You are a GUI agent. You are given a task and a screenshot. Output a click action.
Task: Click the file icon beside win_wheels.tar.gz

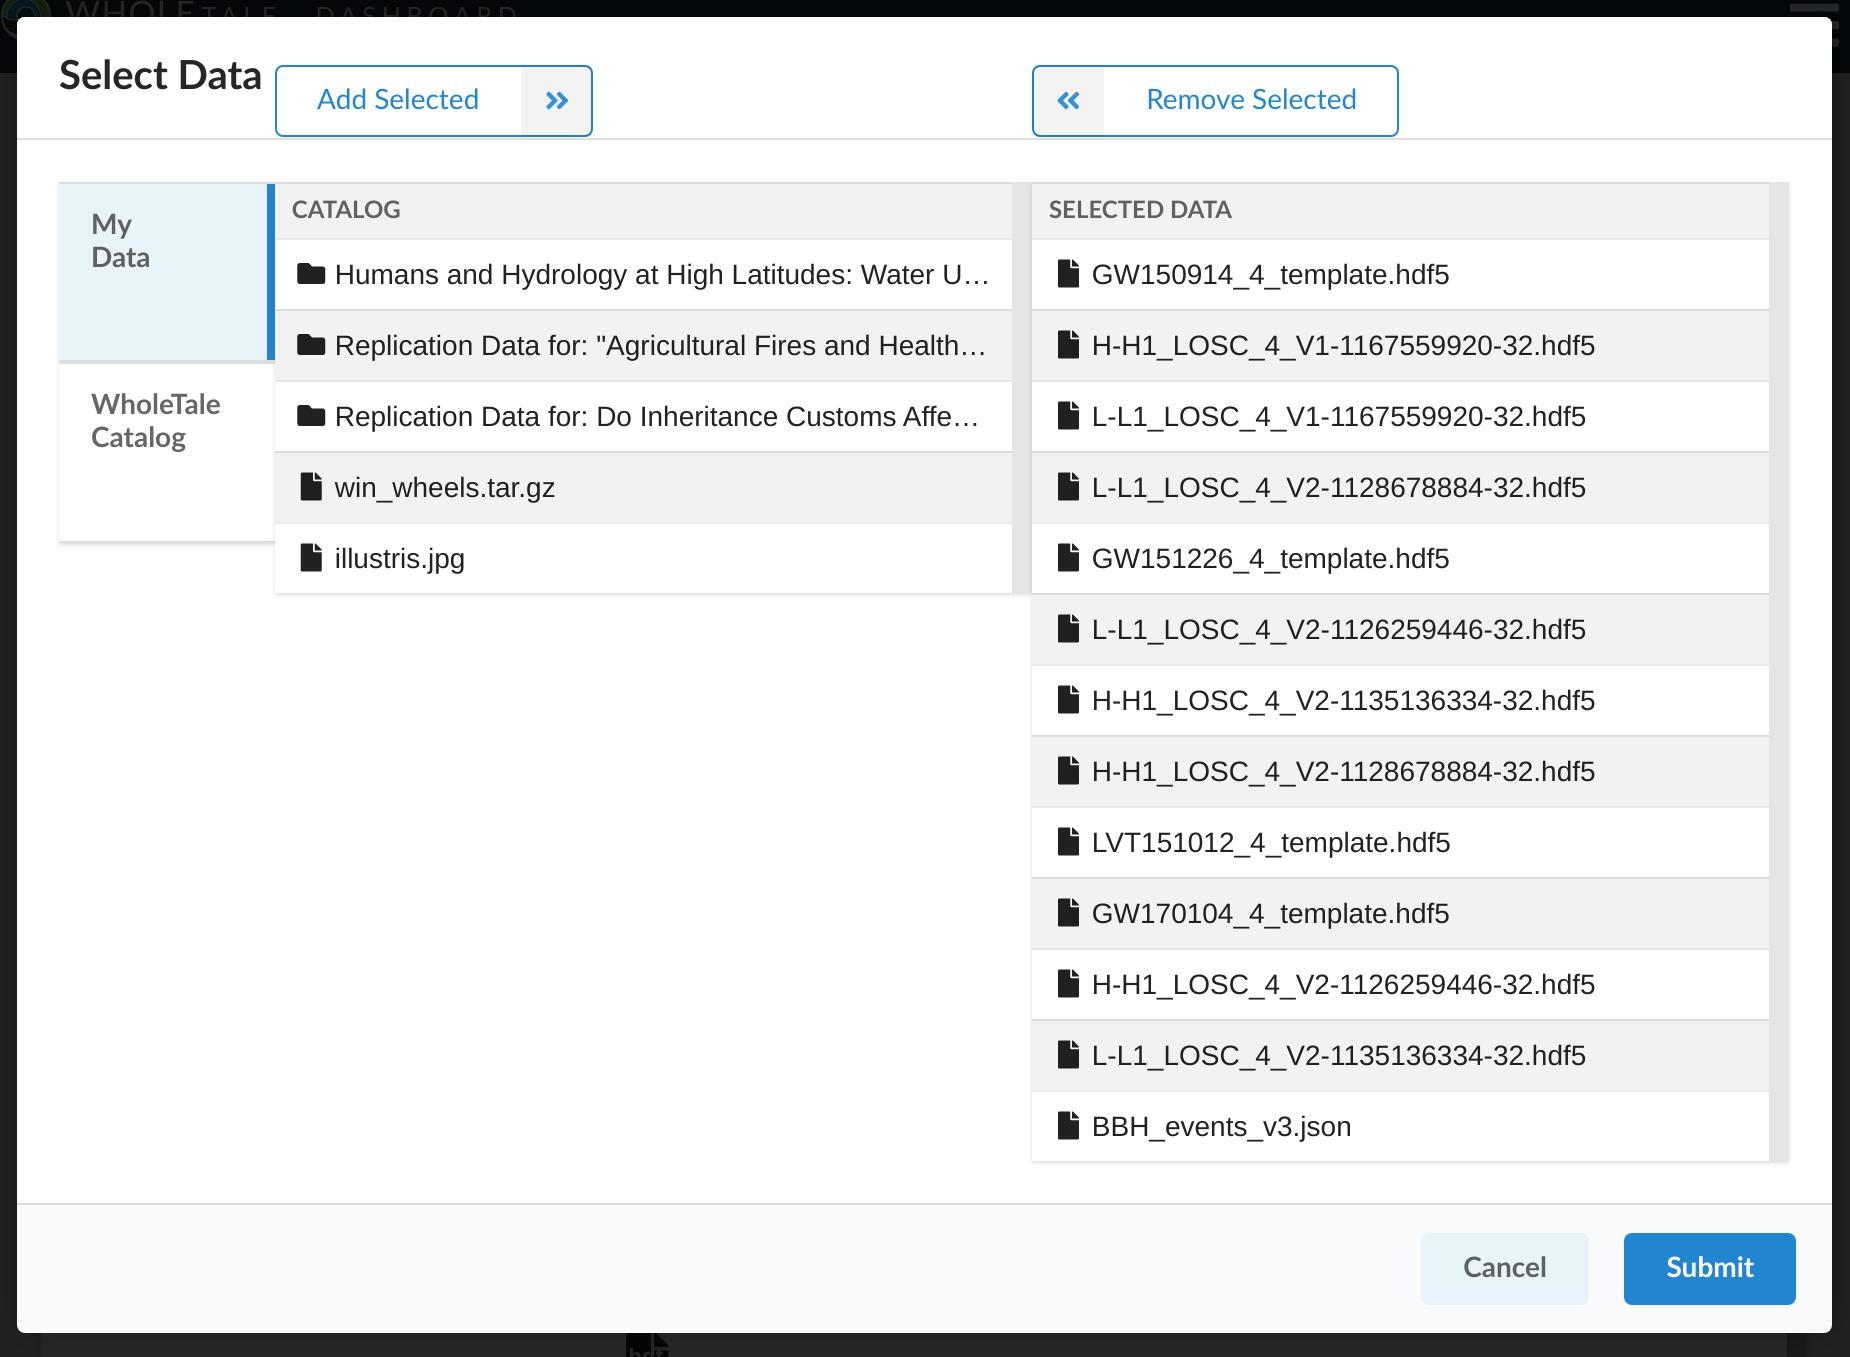coord(310,486)
